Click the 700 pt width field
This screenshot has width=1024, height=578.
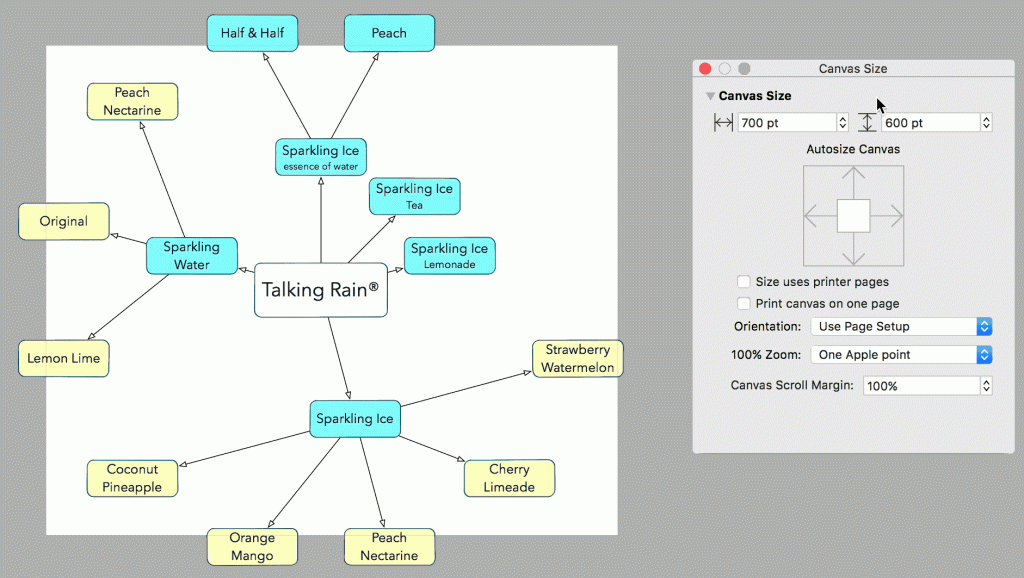coord(786,123)
